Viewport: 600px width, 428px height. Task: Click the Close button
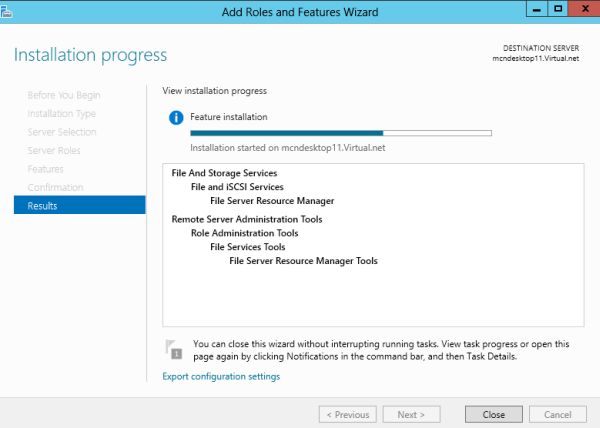click(494, 415)
